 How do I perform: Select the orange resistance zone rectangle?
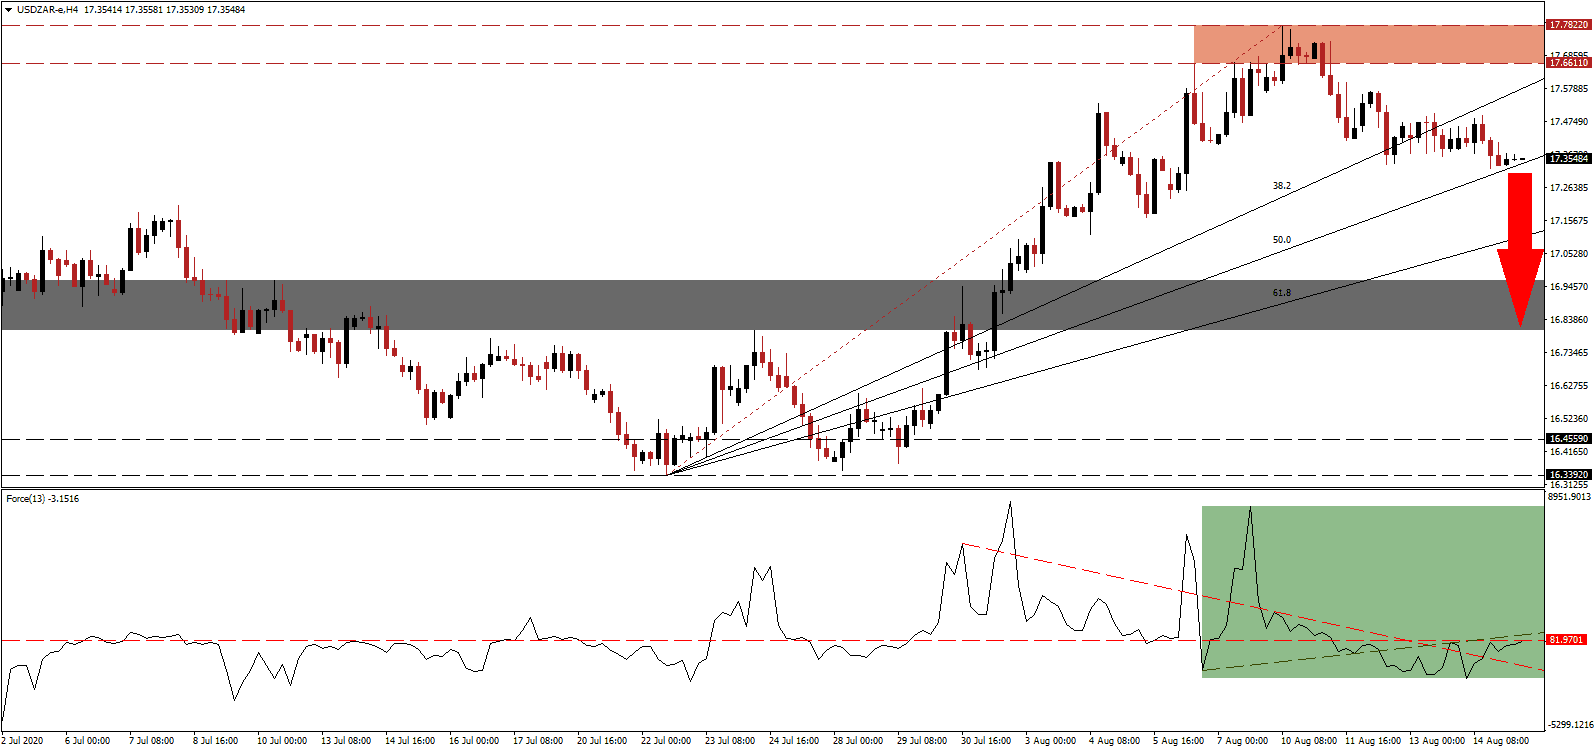pos(1368,44)
